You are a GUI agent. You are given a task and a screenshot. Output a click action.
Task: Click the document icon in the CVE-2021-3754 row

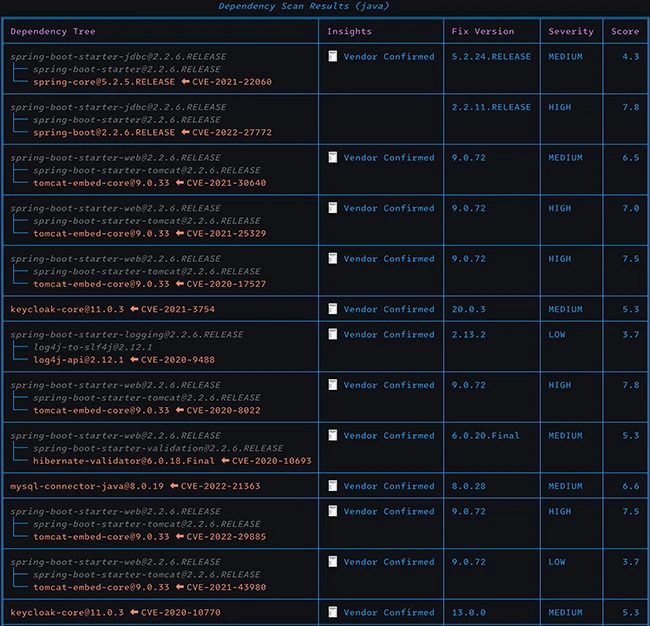[x=332, y=309]
